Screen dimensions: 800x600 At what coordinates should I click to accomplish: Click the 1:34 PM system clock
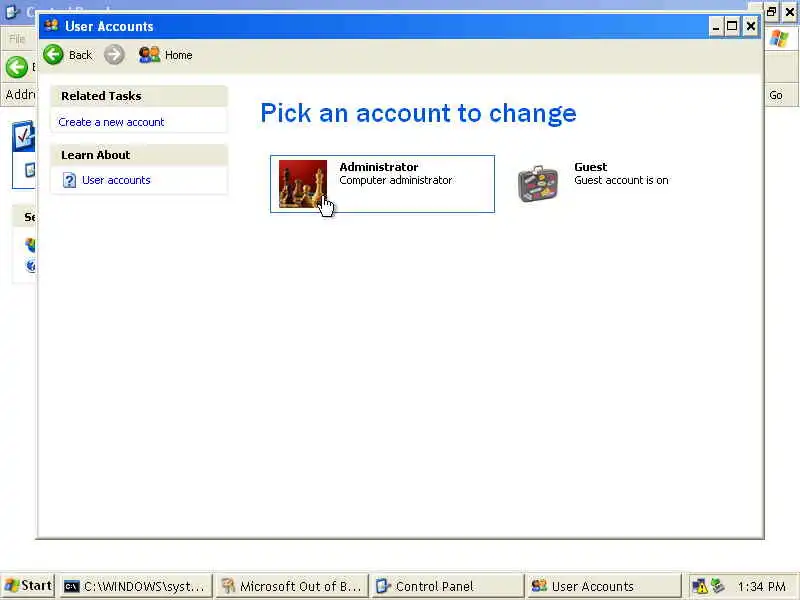(762, 587)
